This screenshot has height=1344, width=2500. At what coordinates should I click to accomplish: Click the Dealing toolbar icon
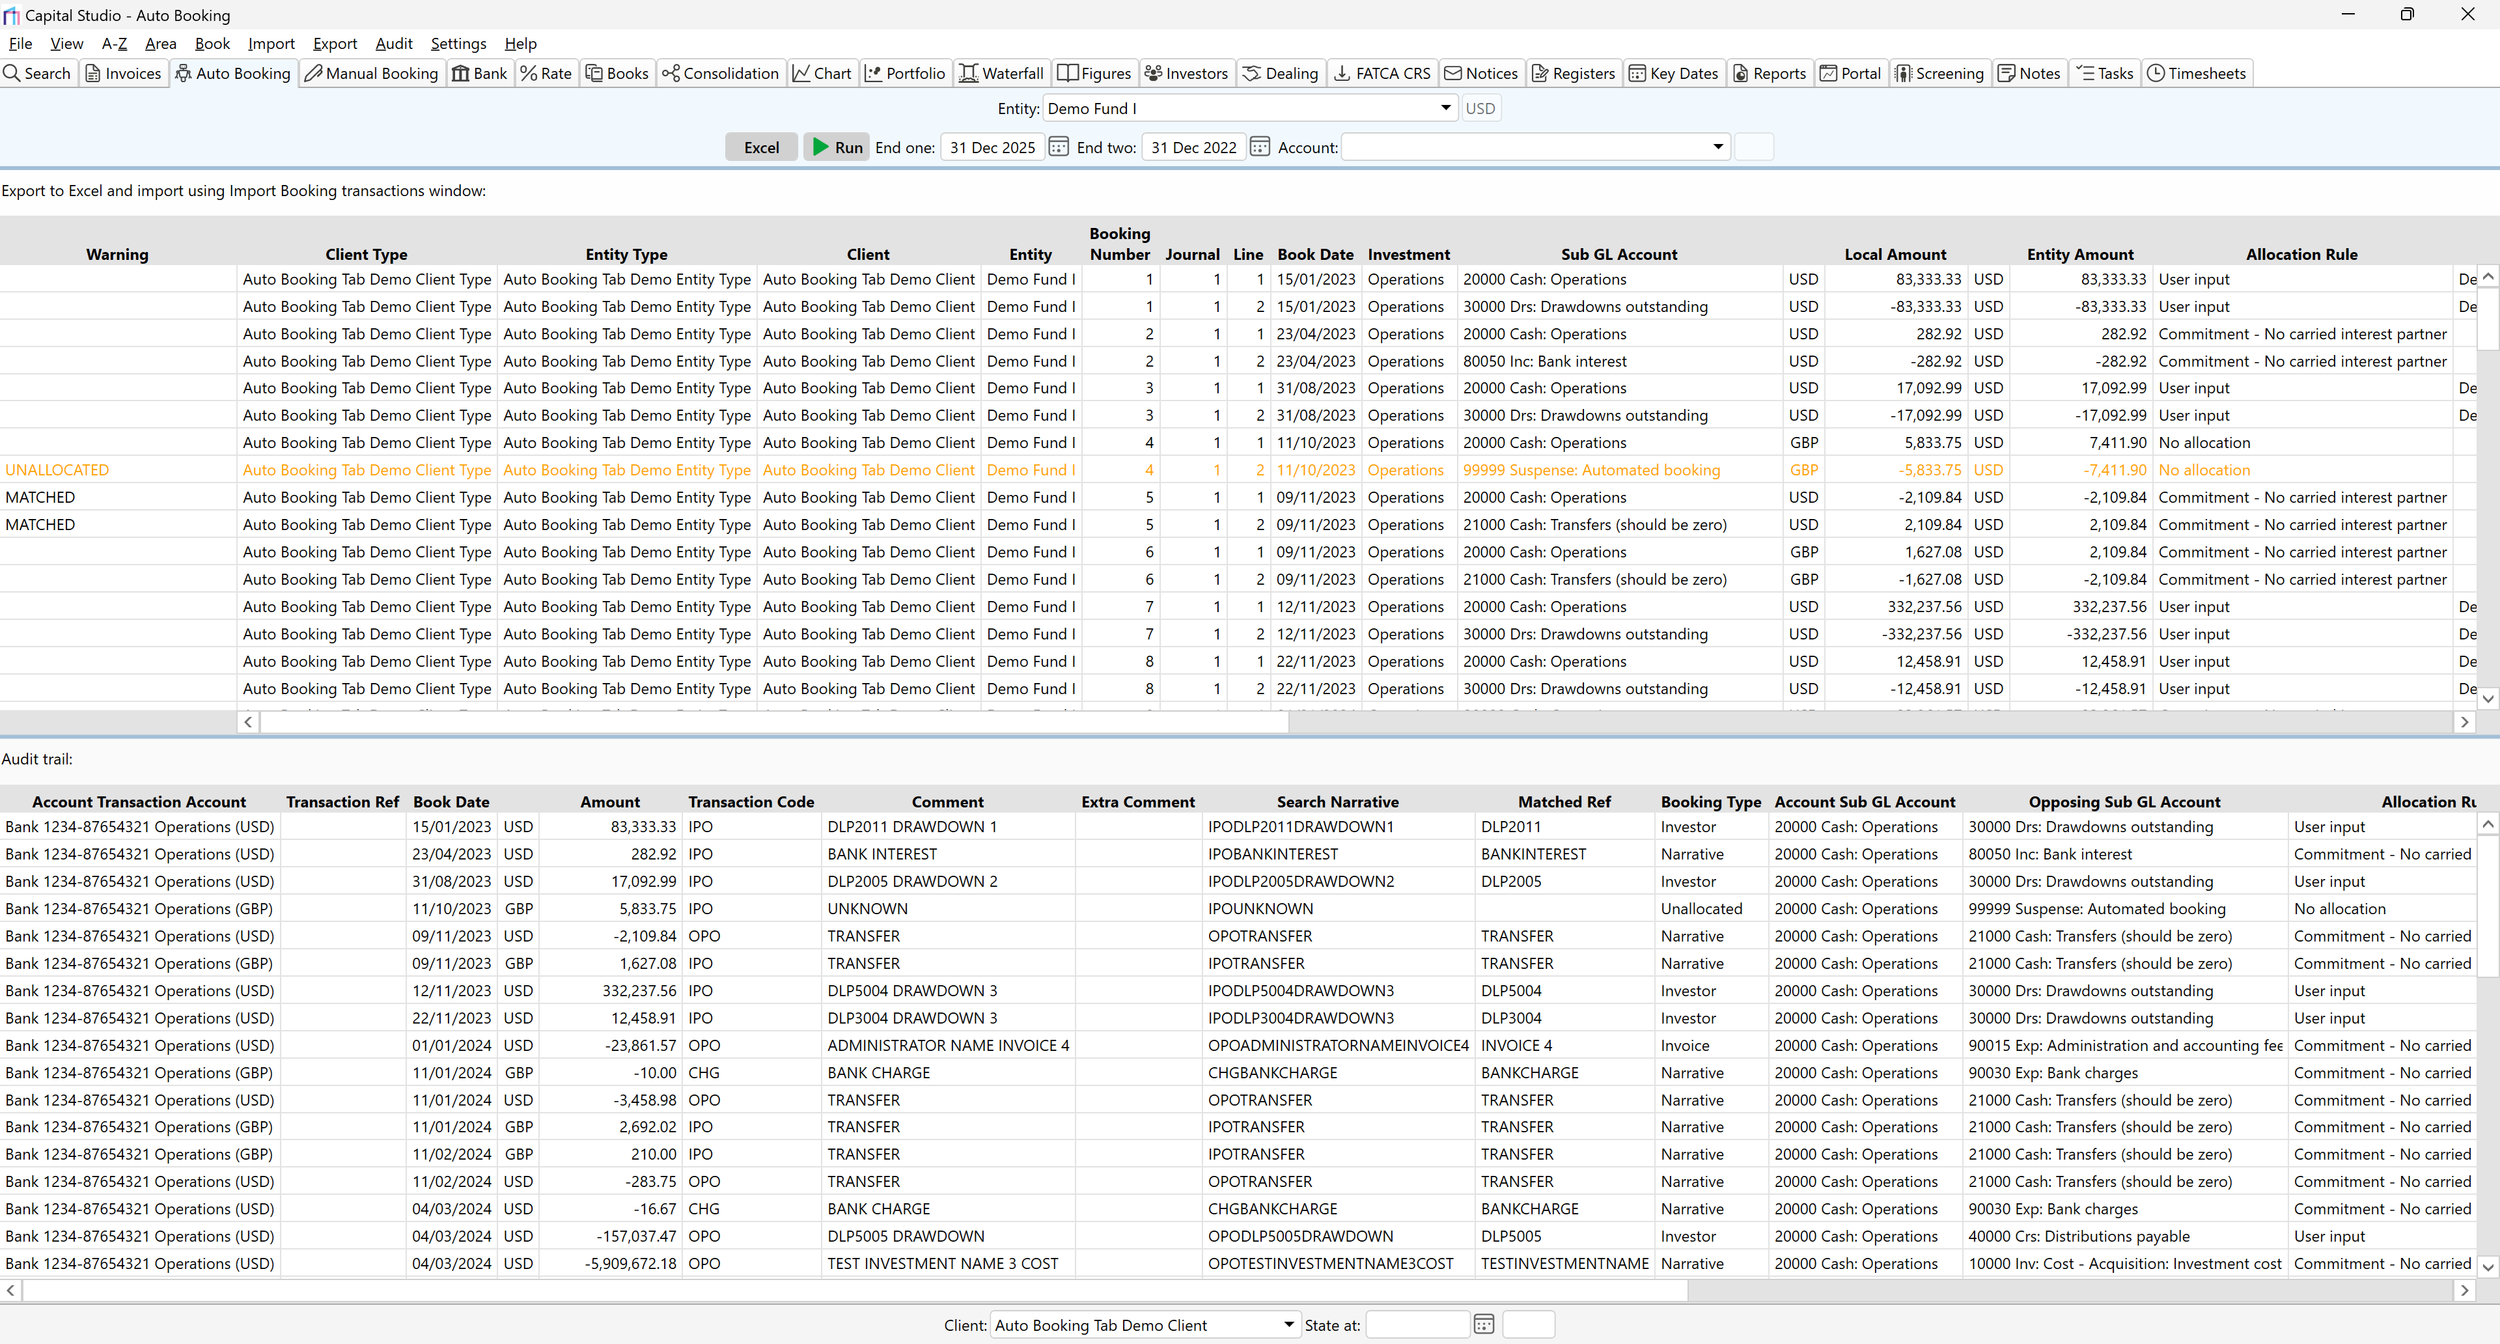click(1251, 73)
